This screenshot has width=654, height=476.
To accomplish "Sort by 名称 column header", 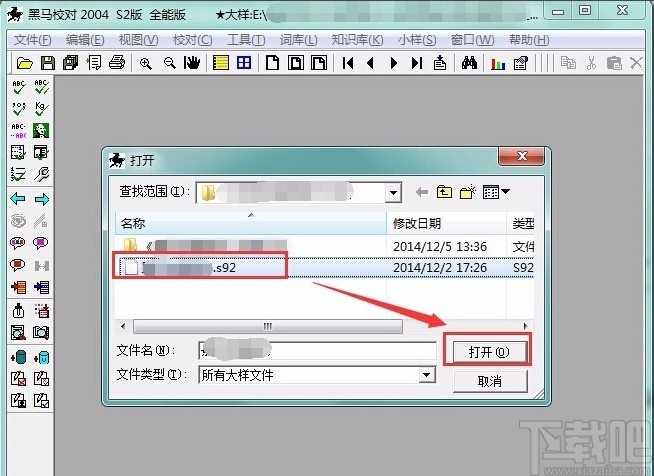I will click(251, 224).
